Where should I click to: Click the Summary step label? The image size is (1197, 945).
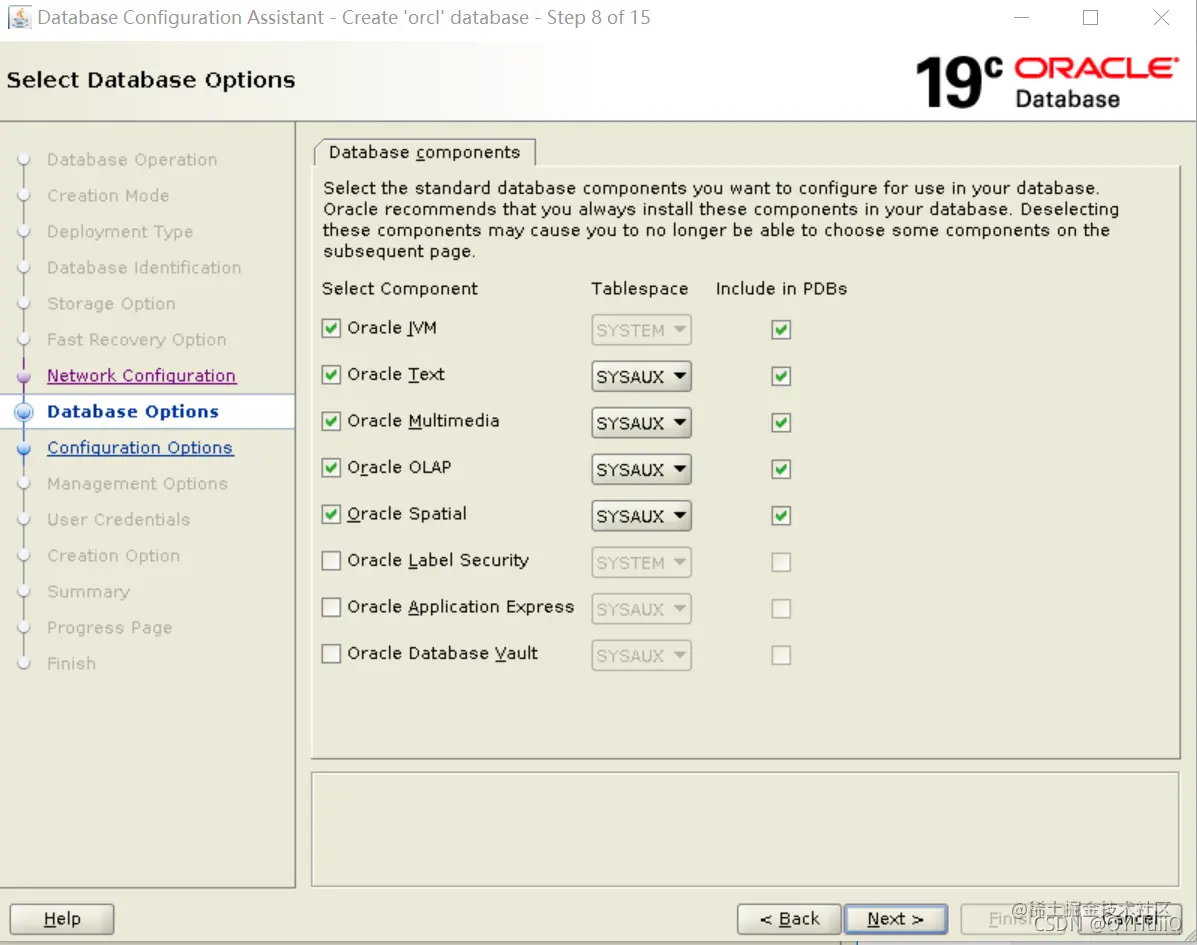[89, 592]
